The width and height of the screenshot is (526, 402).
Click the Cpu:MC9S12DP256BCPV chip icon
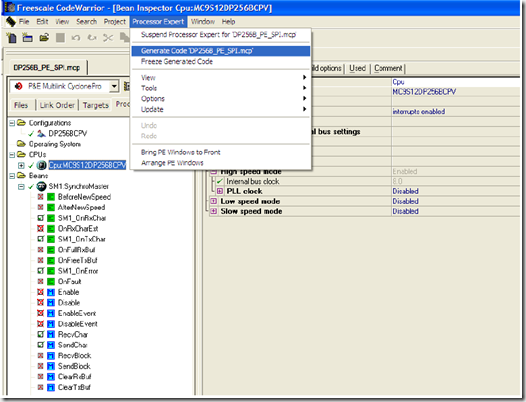click(41, 165)
